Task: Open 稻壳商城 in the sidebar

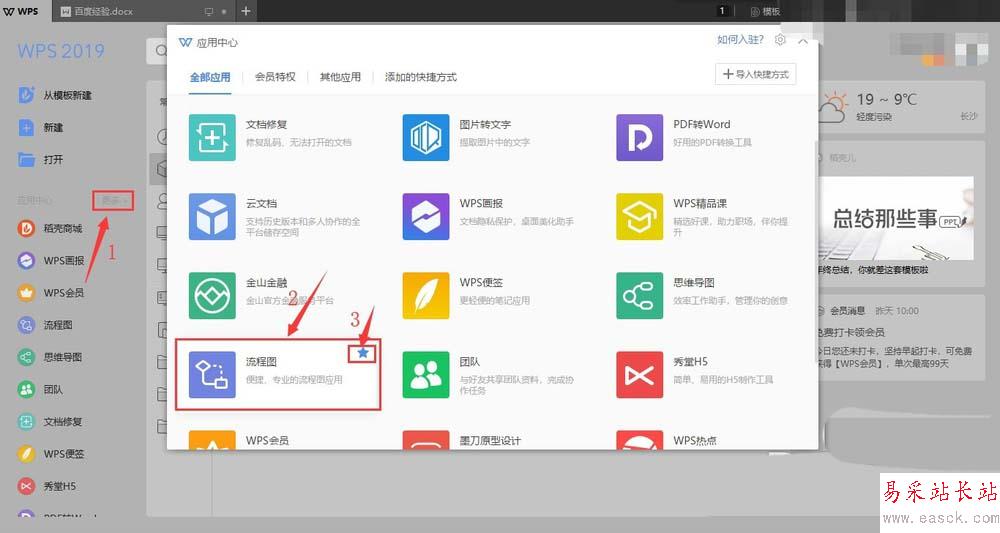Action: [x=50, y=228]
